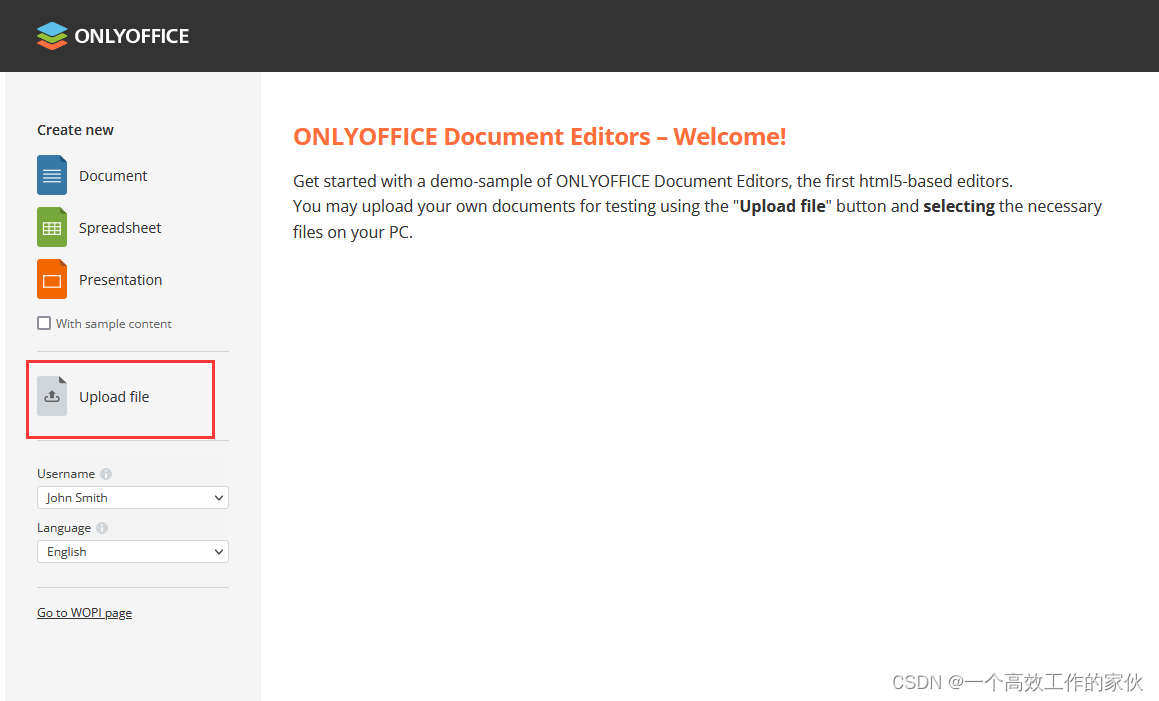This screenshot has width=1159, height=701.
Task: Click the Presentation label in the sidebar
Action: point(120,279)
